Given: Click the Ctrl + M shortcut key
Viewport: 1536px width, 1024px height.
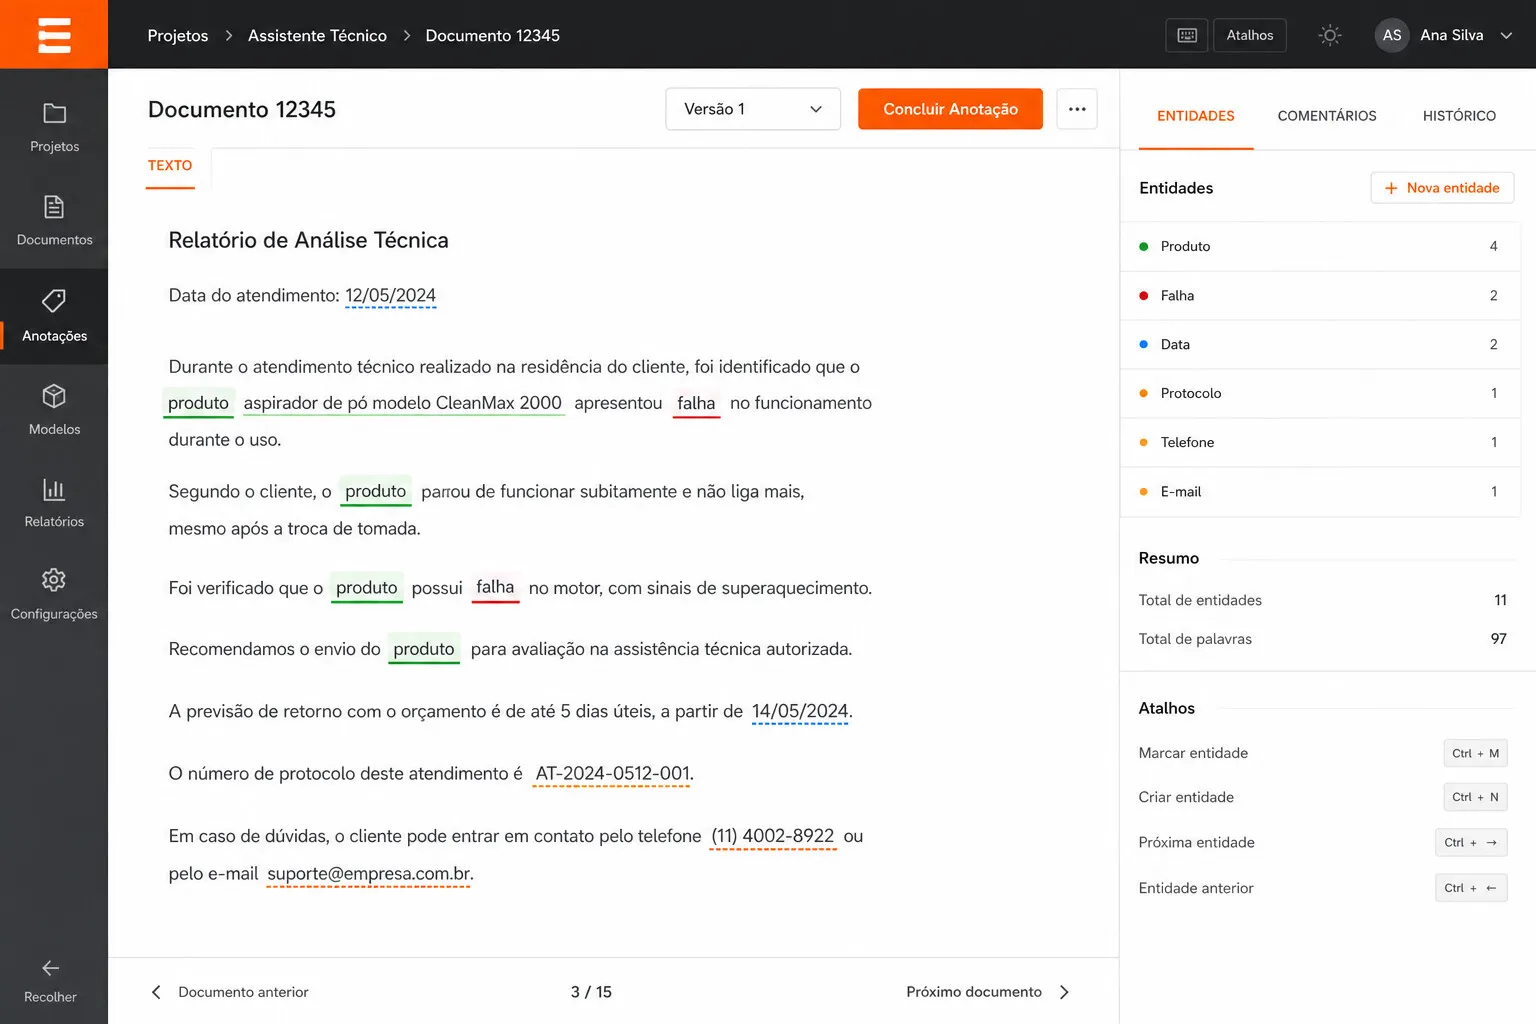Looking at the screenshot, I should point(1475,753).
